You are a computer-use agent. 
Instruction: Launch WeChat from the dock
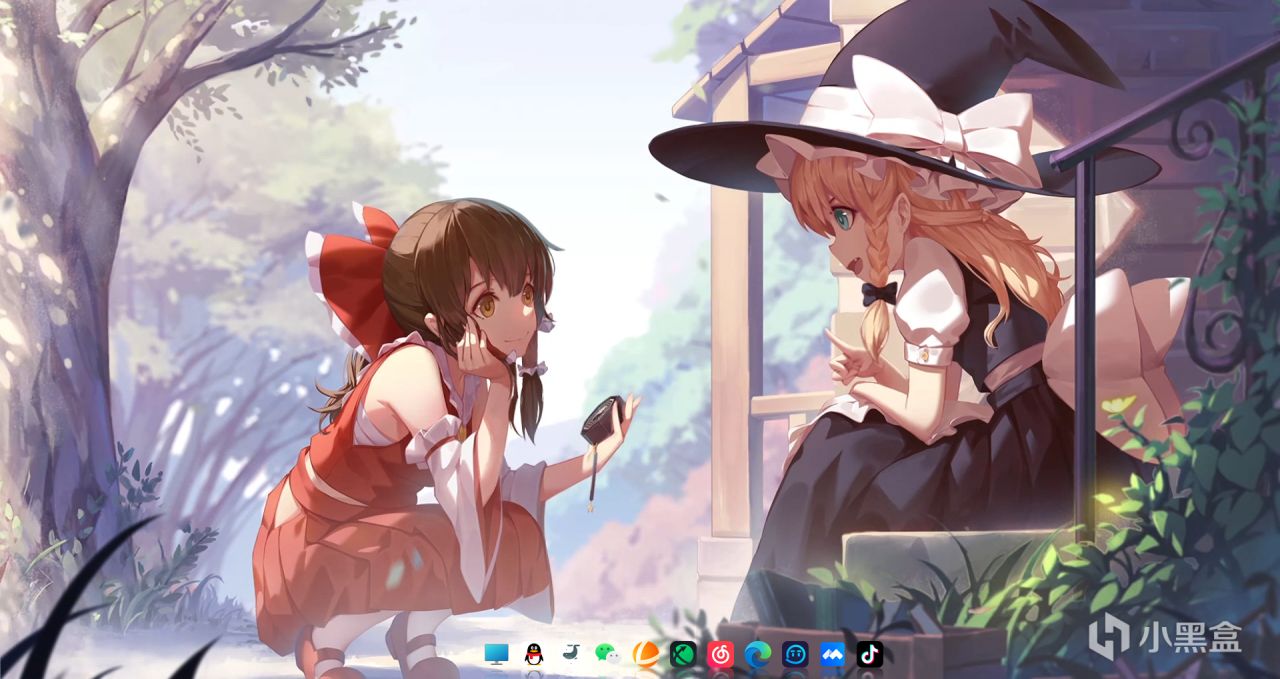pos(607,654)
